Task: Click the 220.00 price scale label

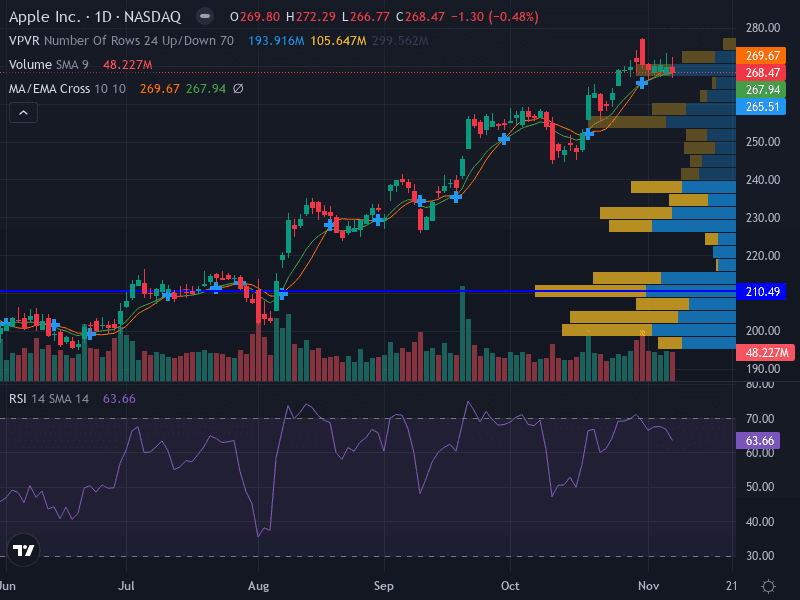Action: click(763, 256)
